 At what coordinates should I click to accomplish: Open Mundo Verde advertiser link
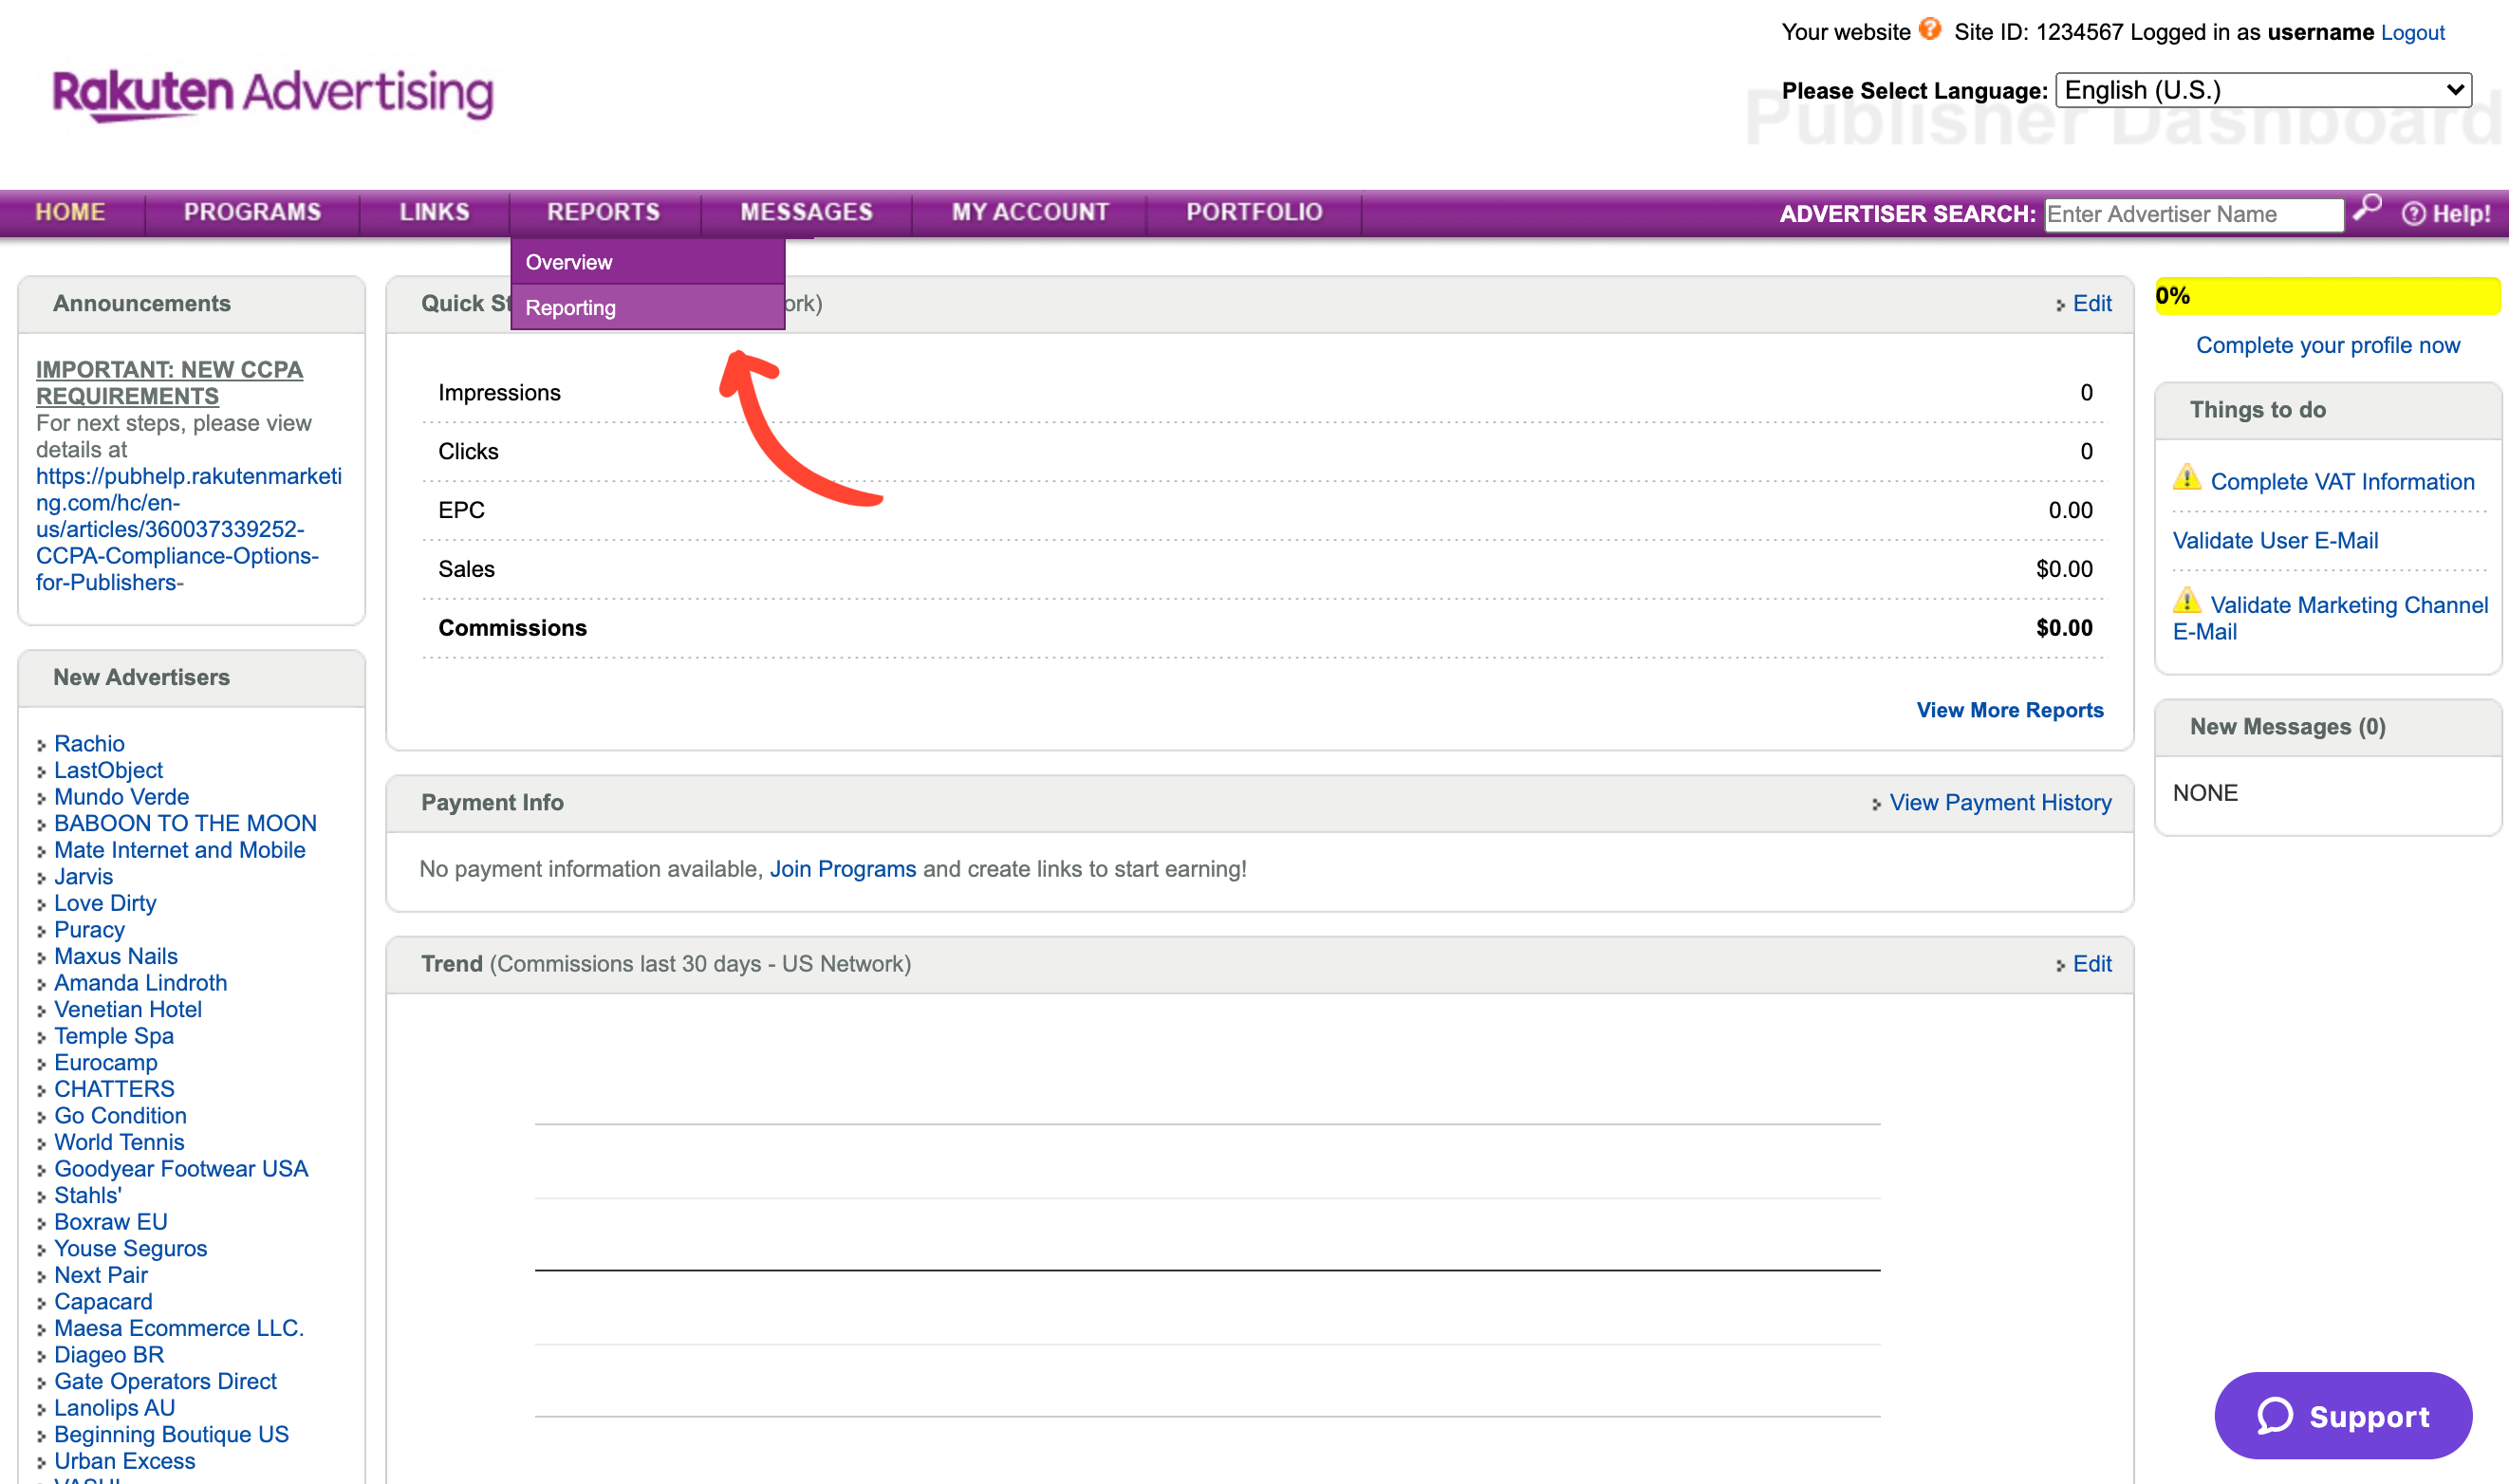point(121,797)
